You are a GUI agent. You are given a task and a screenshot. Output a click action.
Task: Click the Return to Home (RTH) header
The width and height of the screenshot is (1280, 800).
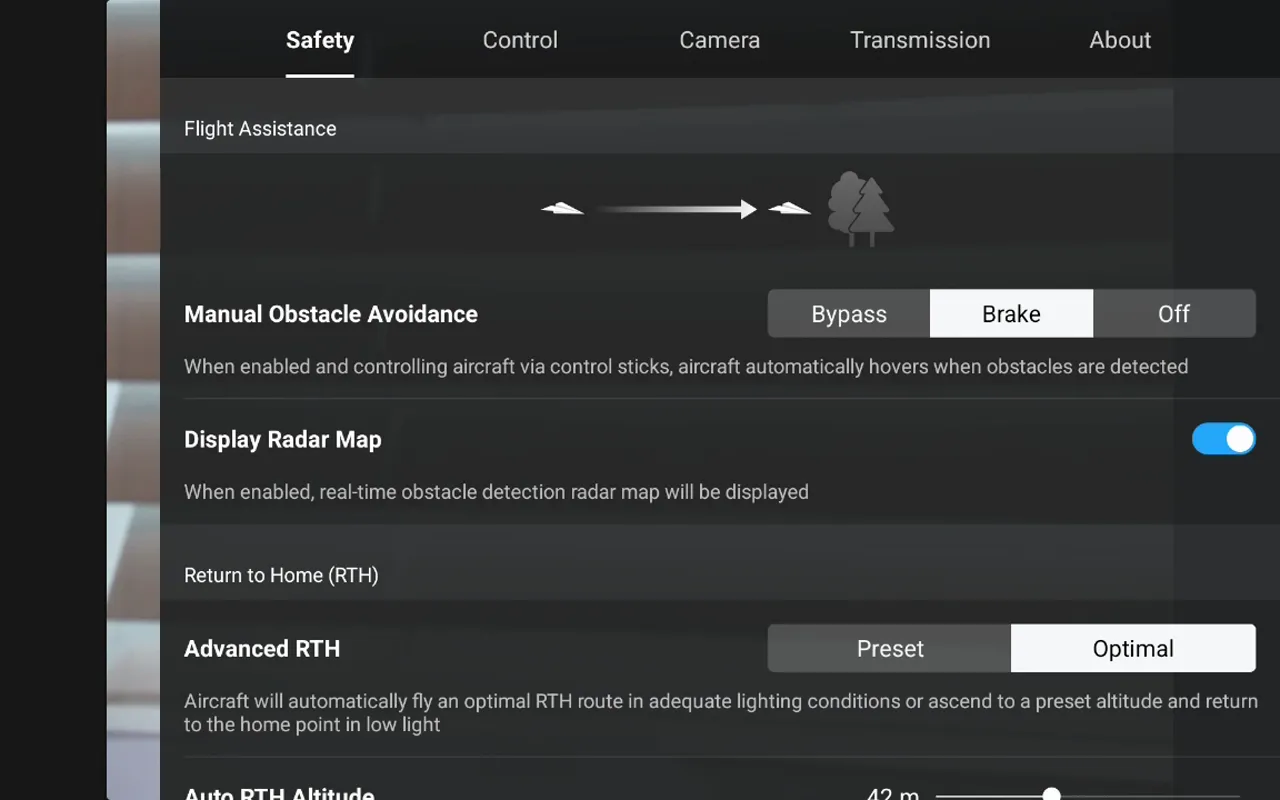281,575
